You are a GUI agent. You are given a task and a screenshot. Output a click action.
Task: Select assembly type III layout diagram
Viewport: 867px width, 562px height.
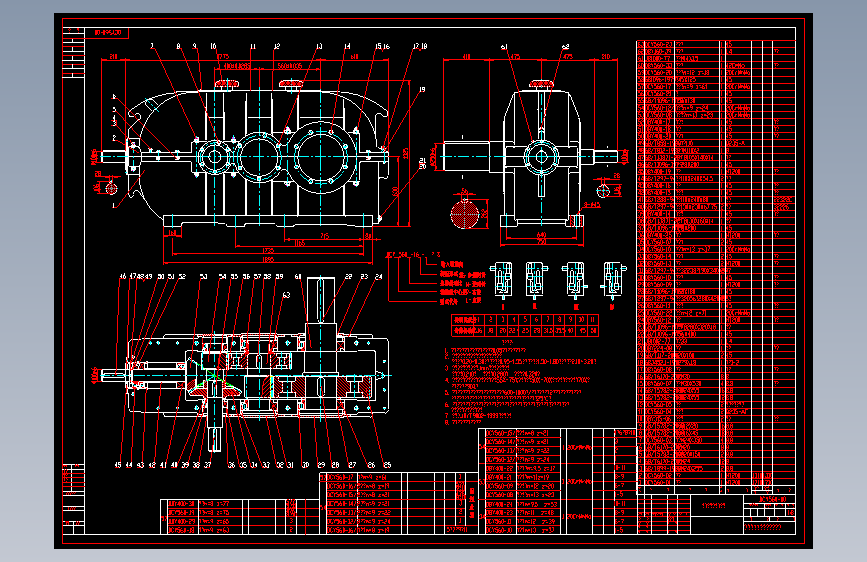coord(575,279)
